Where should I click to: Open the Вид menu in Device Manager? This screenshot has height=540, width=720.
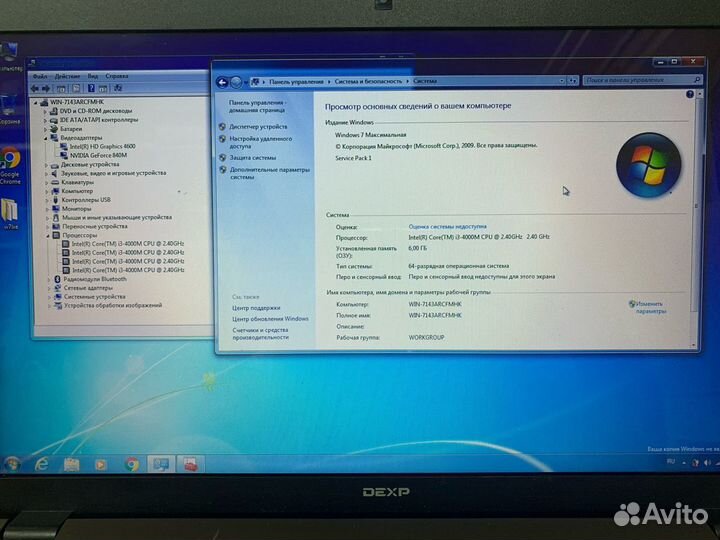click(x=93, y=76)
